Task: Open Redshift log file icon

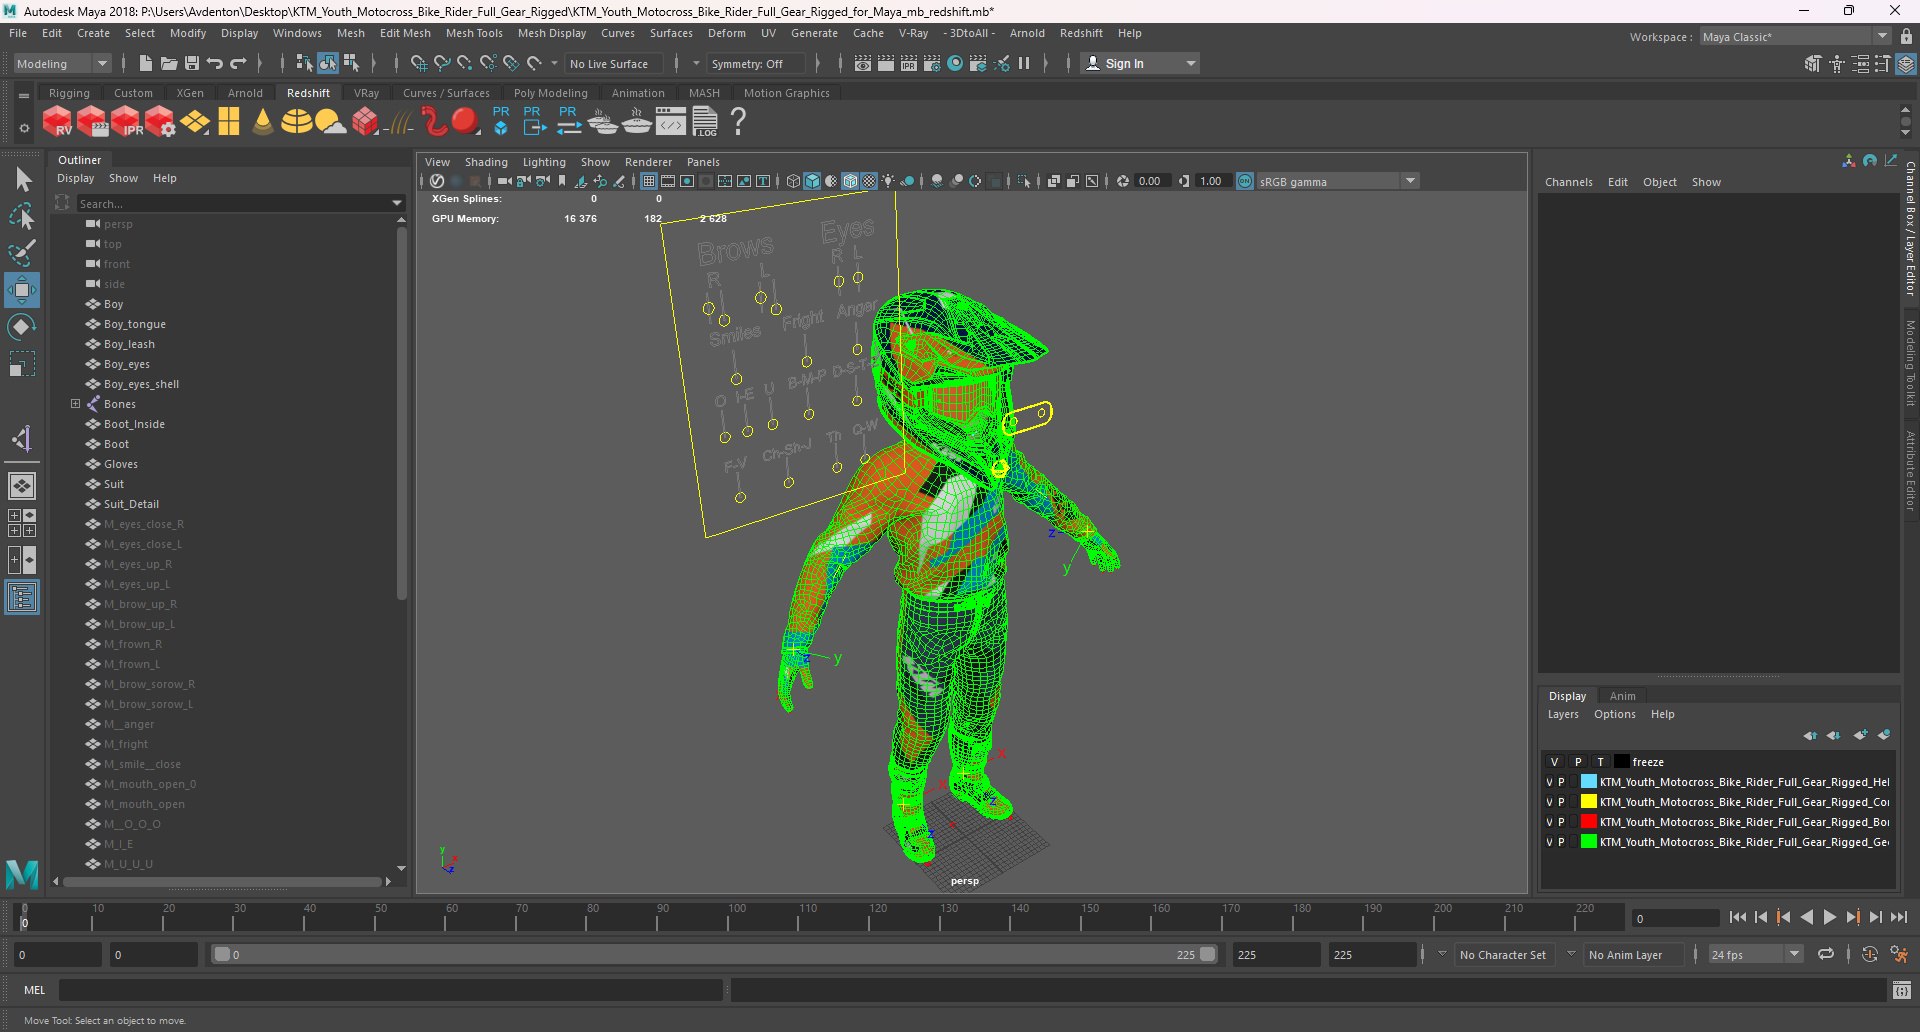Action: coord(705,122)
